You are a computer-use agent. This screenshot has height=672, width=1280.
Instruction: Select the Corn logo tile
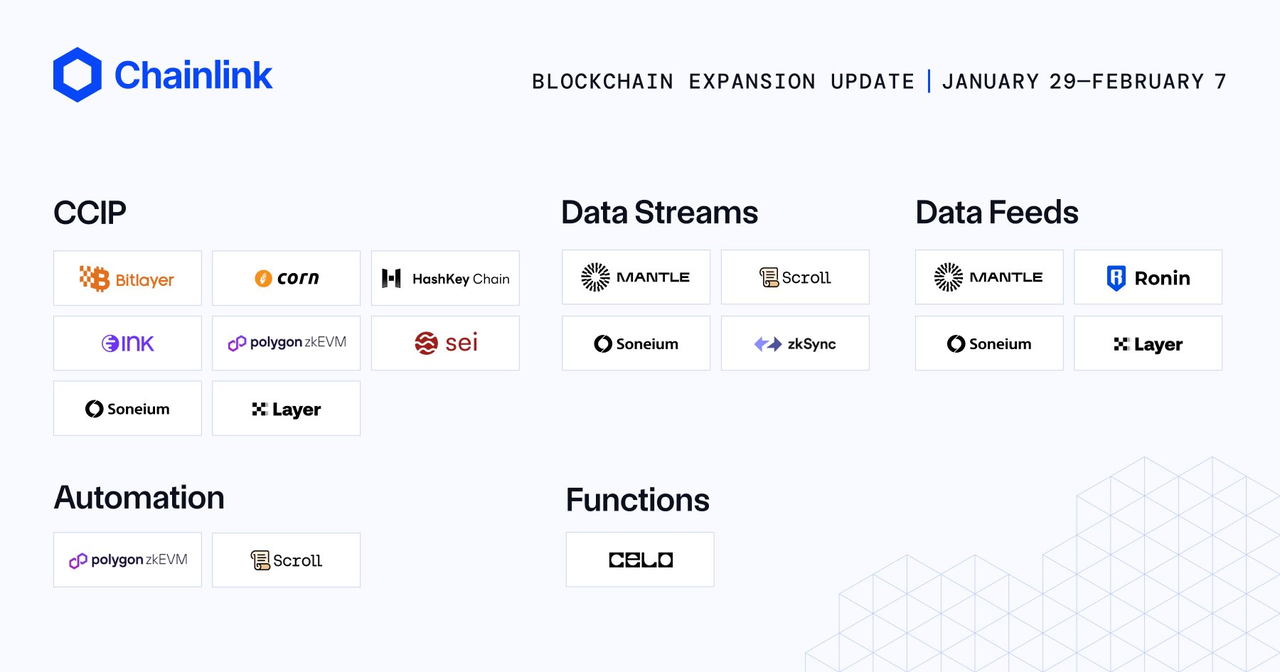(286, 278)
